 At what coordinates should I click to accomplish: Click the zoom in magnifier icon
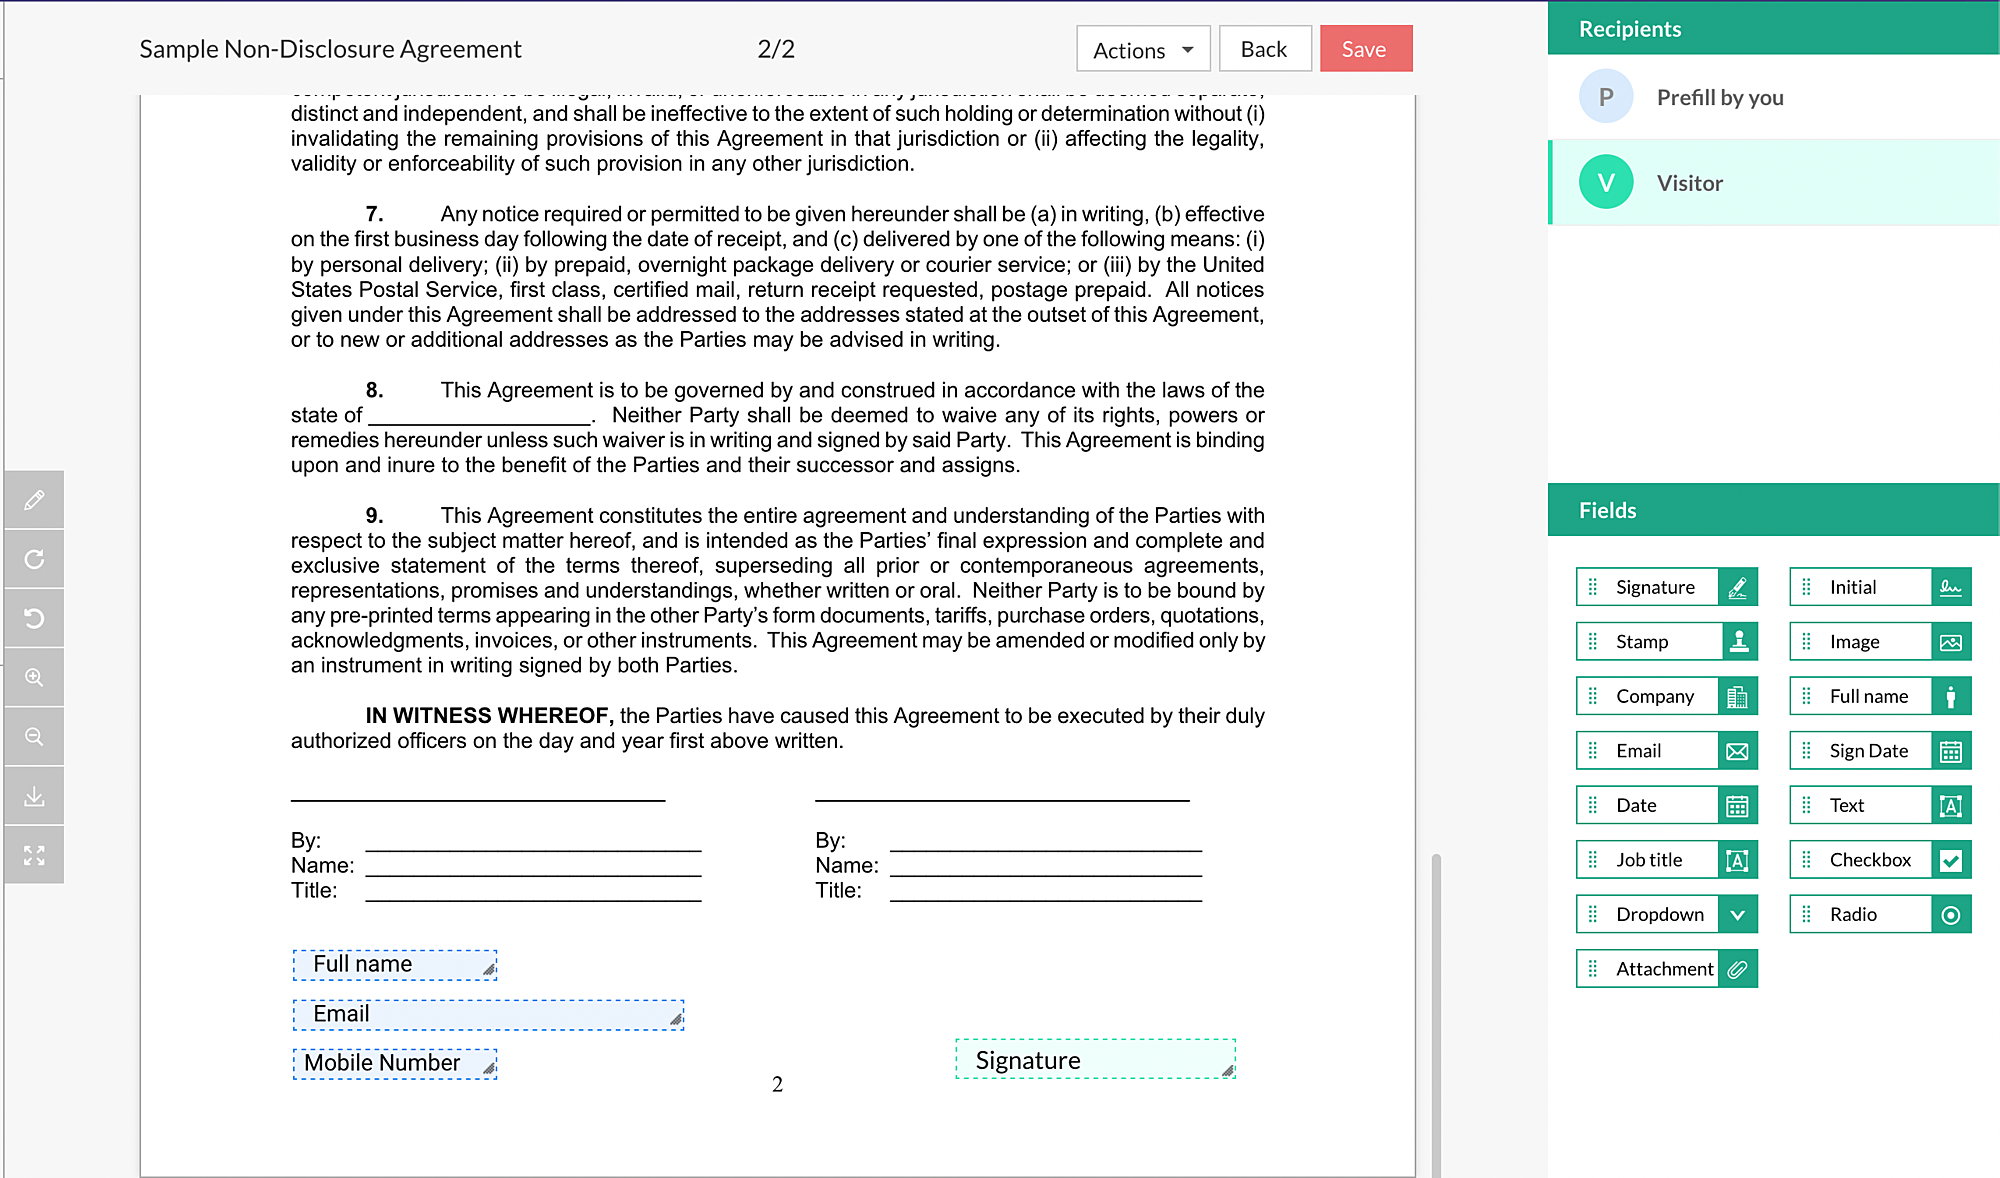pos(34,677)
